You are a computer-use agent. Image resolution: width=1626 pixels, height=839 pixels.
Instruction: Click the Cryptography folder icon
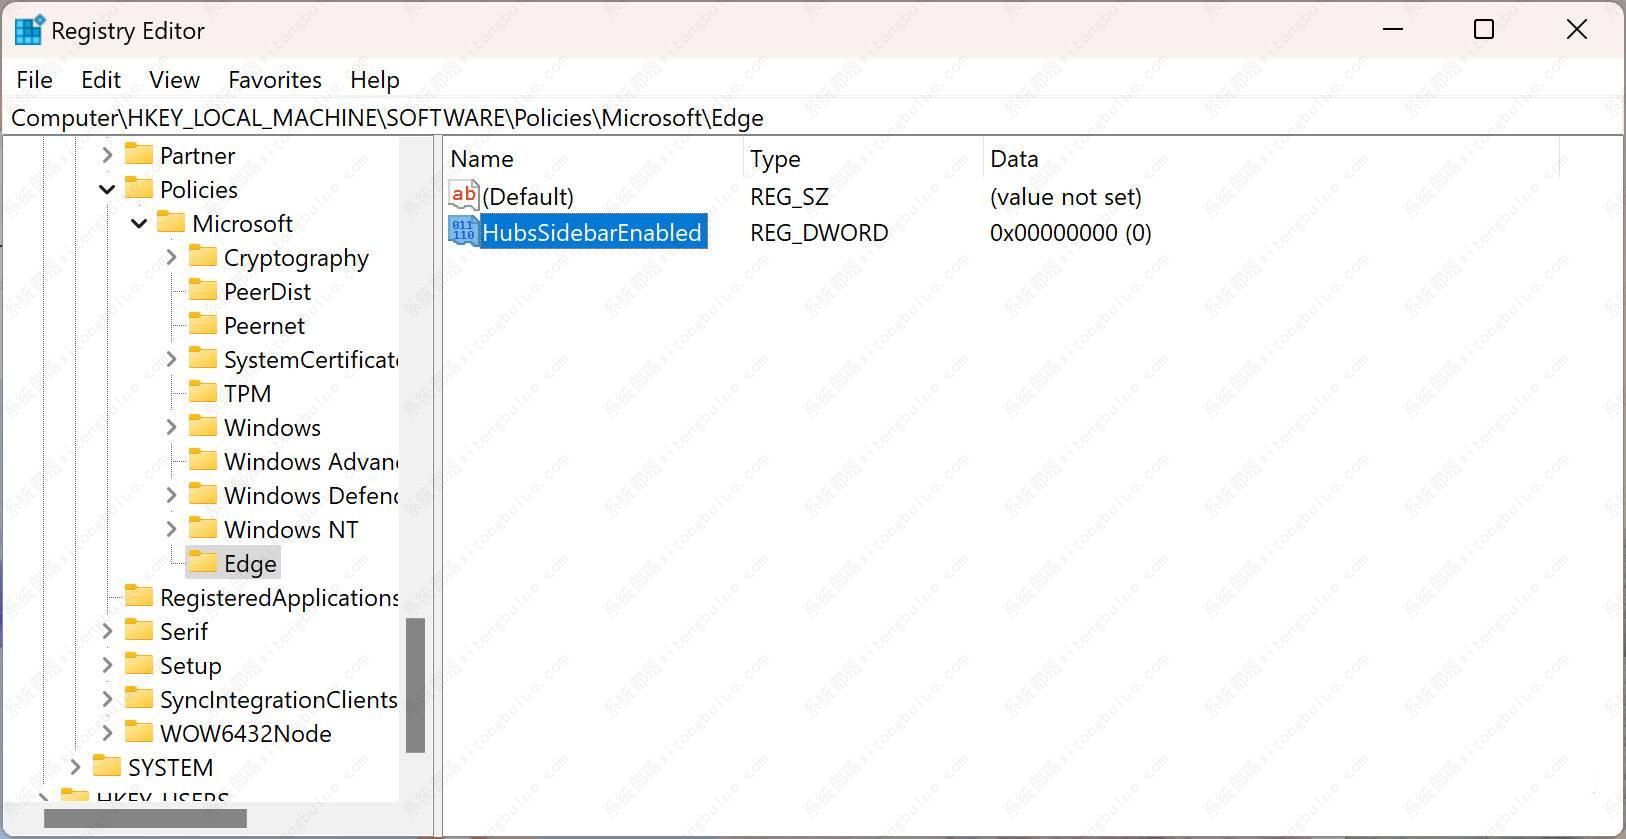pyautogui.click(x=203, y=257)
